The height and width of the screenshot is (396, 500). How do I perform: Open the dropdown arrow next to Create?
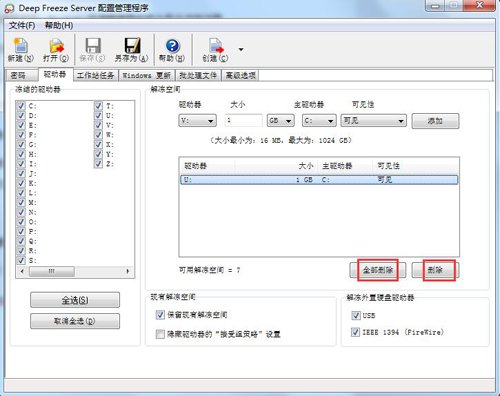pos(241,50)
